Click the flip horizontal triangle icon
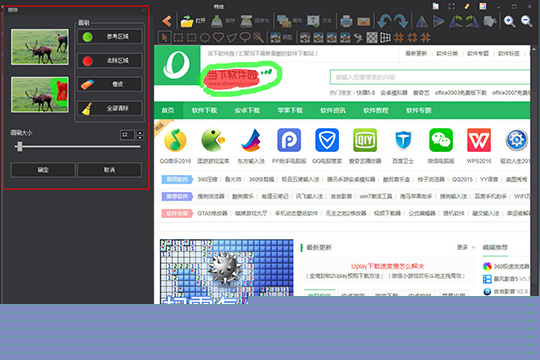The image size is (540, 360). (x=422, y=21)
